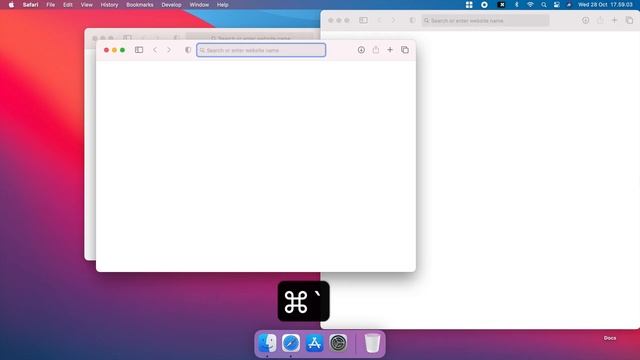The width and height of the screenshot is (640, 360).
Task: Open the File menu
Action: [x=51, y=5]
